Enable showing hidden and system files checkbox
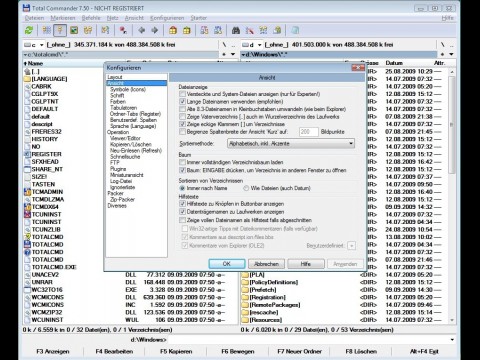 pos(182,94)
